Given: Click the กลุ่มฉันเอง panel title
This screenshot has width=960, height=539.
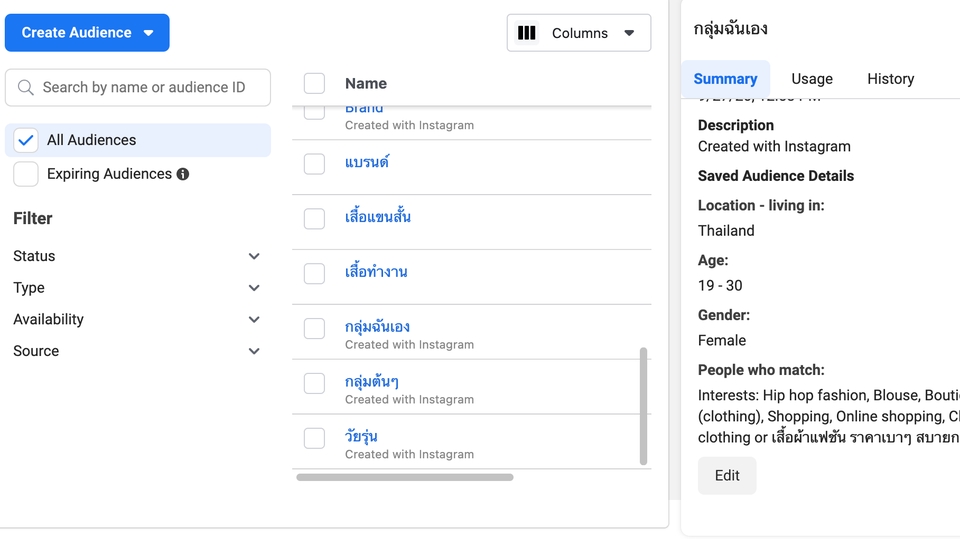Looking at the screenshot, I should point(730,29).
